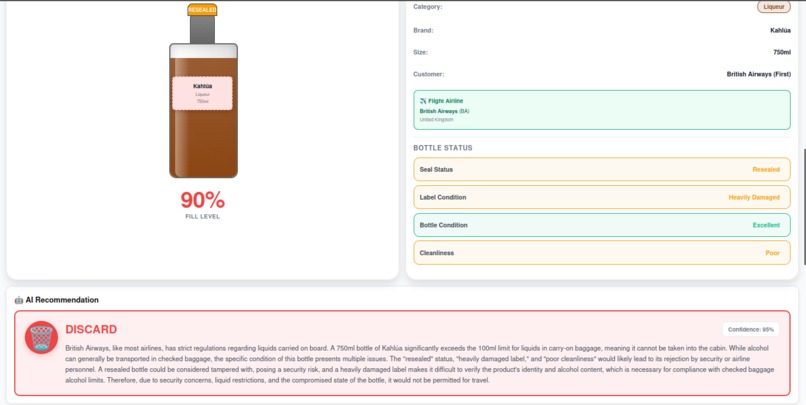The image size is (806, 405).
Task: Click the 'Brand:' field label
Action: click(x=423, y=30)
